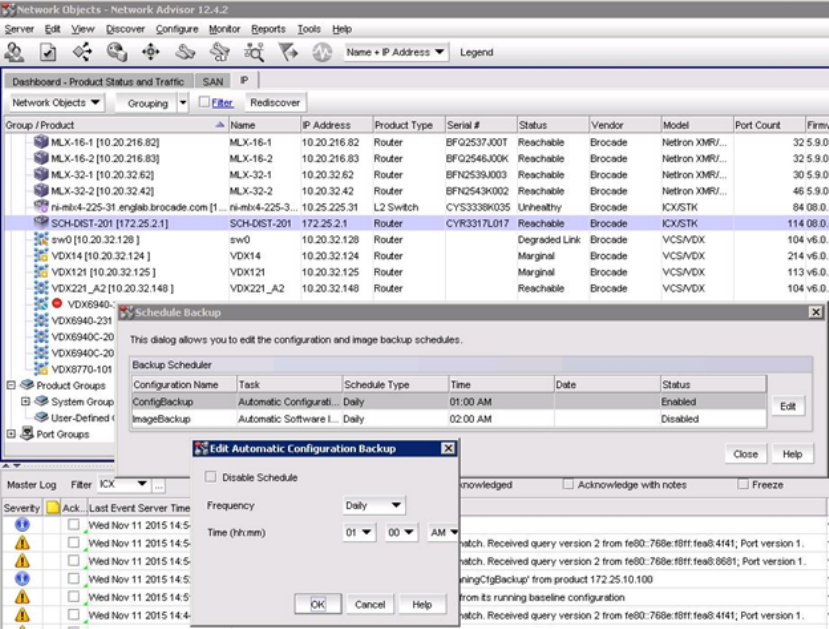
Task: Toggle the Freeze checkbox
Action: (743, 484)
